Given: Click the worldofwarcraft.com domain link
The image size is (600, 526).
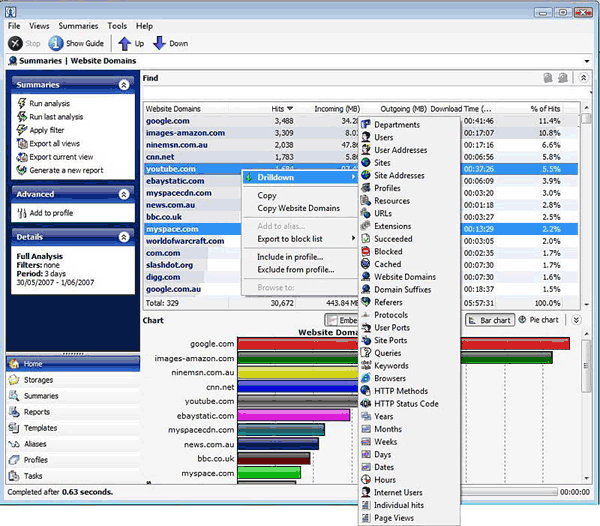Looking at the screenshot, I should (x=185, y=241).
